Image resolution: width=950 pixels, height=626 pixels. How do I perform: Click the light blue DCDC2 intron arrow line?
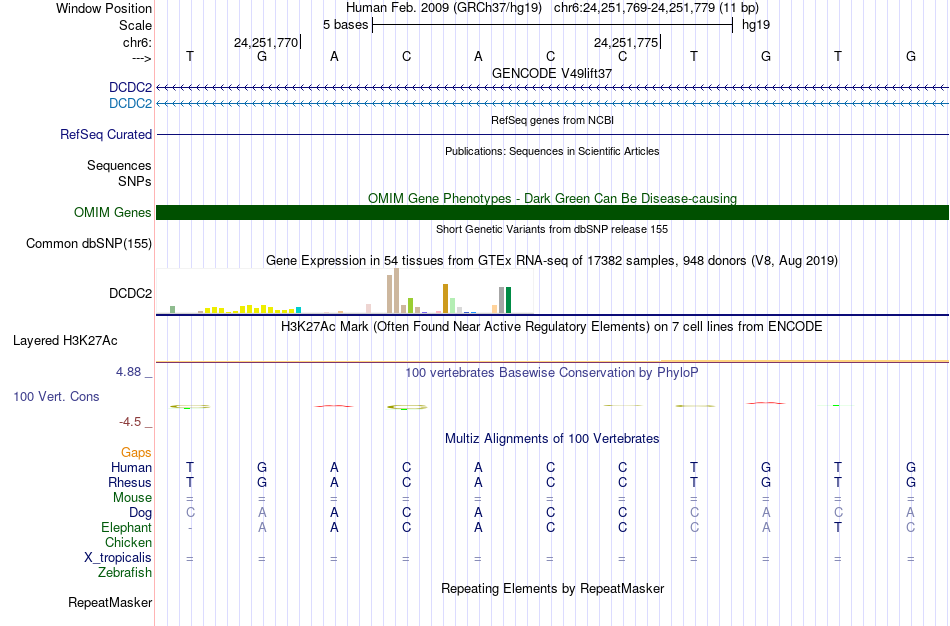(x=553, y=104)
